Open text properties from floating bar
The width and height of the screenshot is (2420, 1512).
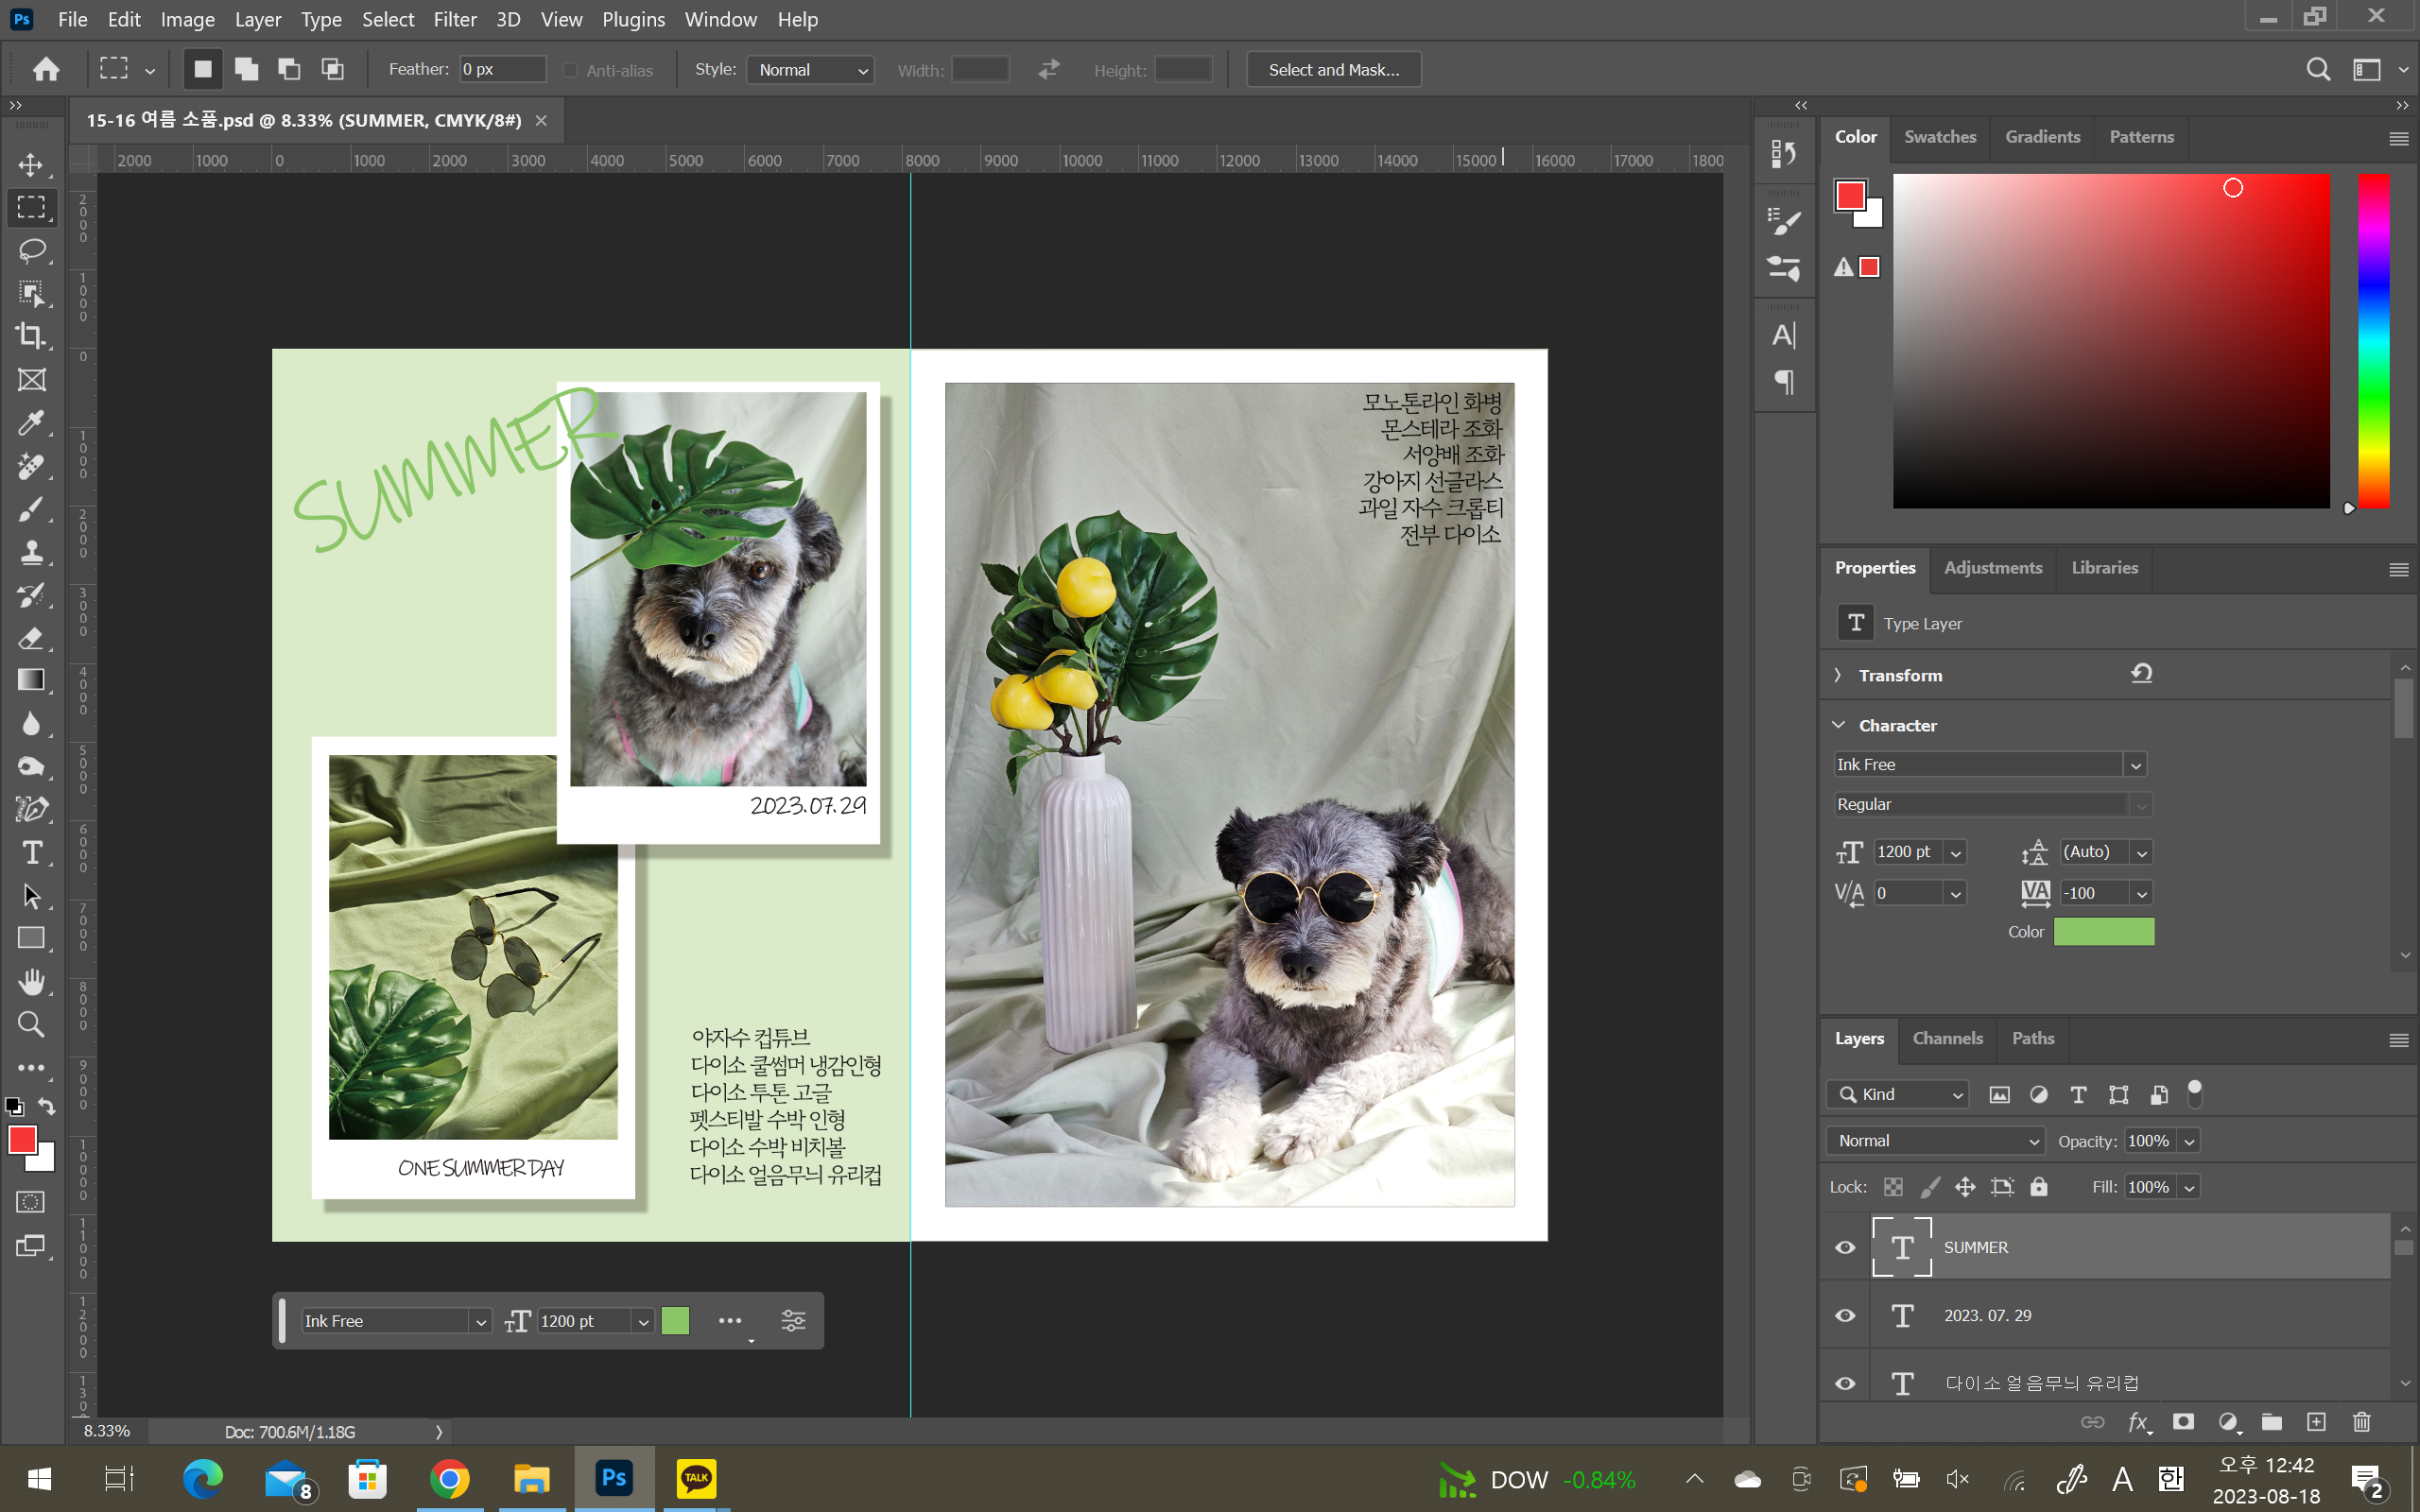point(793,1321)
